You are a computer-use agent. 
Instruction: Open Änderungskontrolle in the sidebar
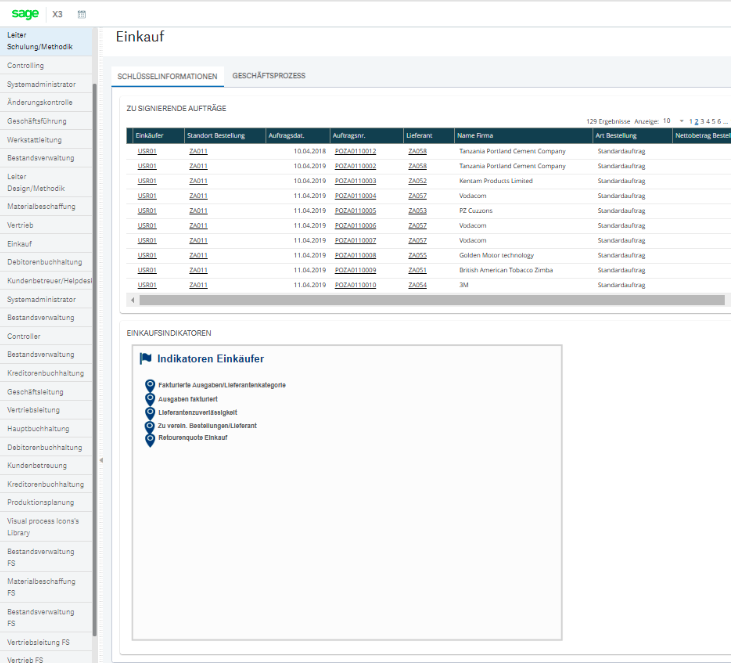pos(46,102)
